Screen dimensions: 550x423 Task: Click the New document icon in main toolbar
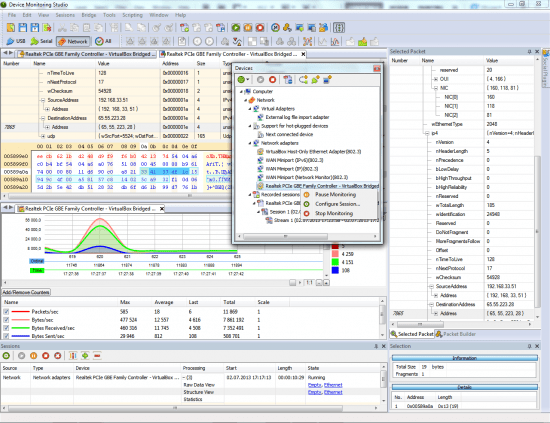(11, 28)
